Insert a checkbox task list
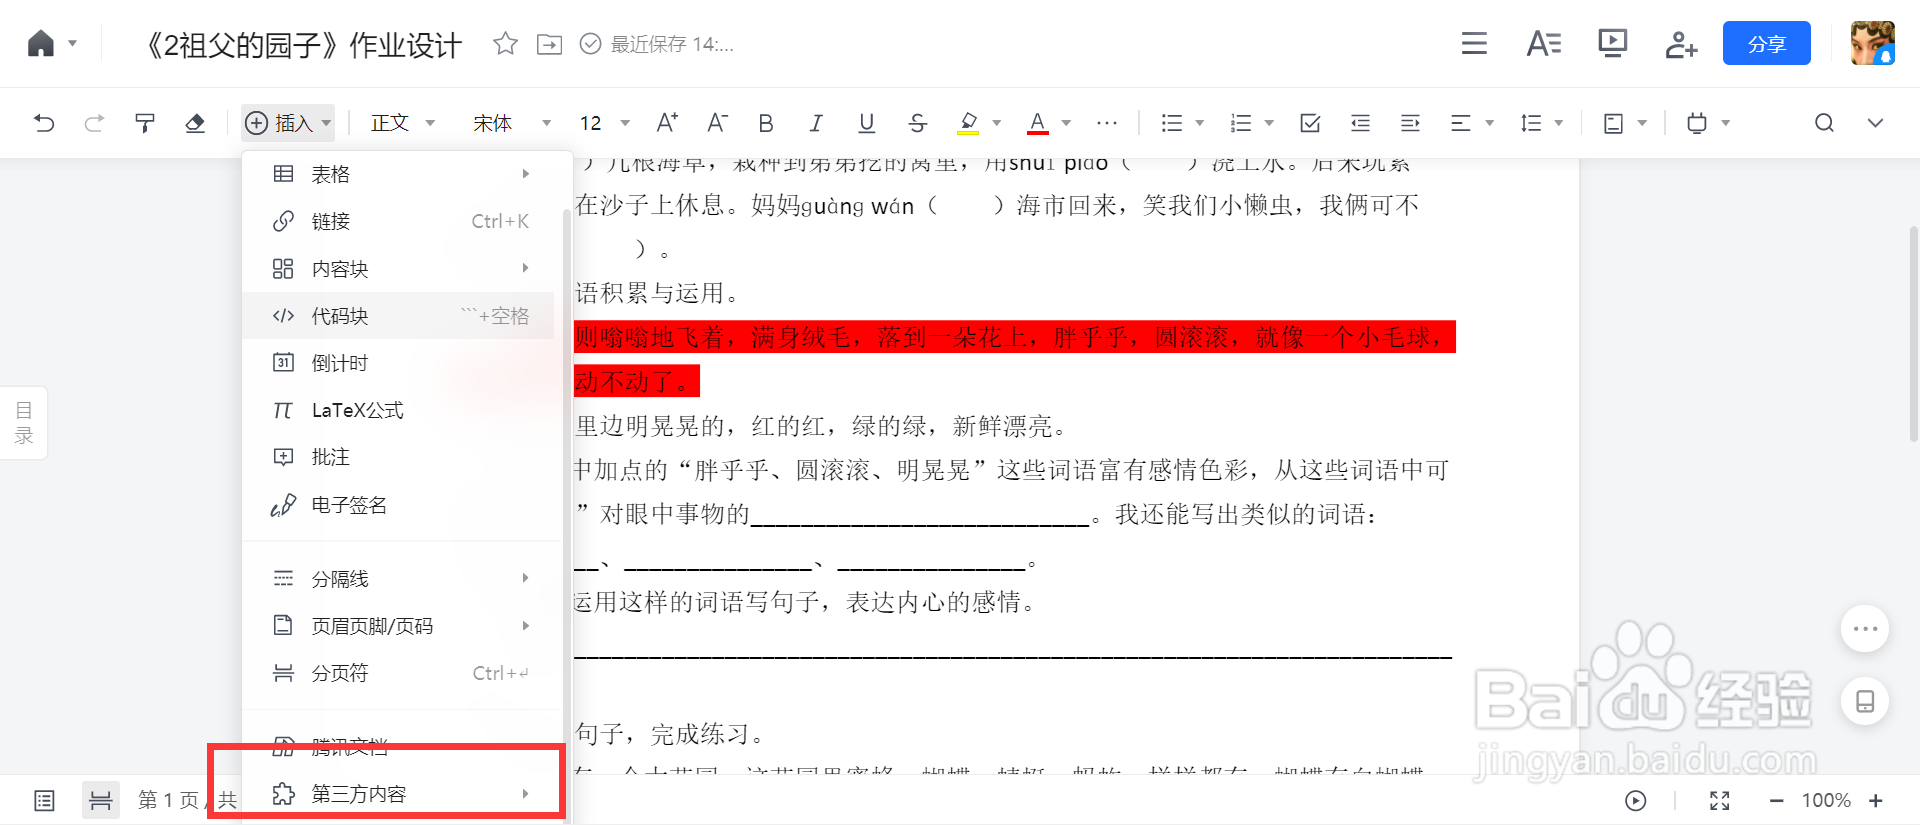This screenshot has width=1920, height=825. [1310, 123]
